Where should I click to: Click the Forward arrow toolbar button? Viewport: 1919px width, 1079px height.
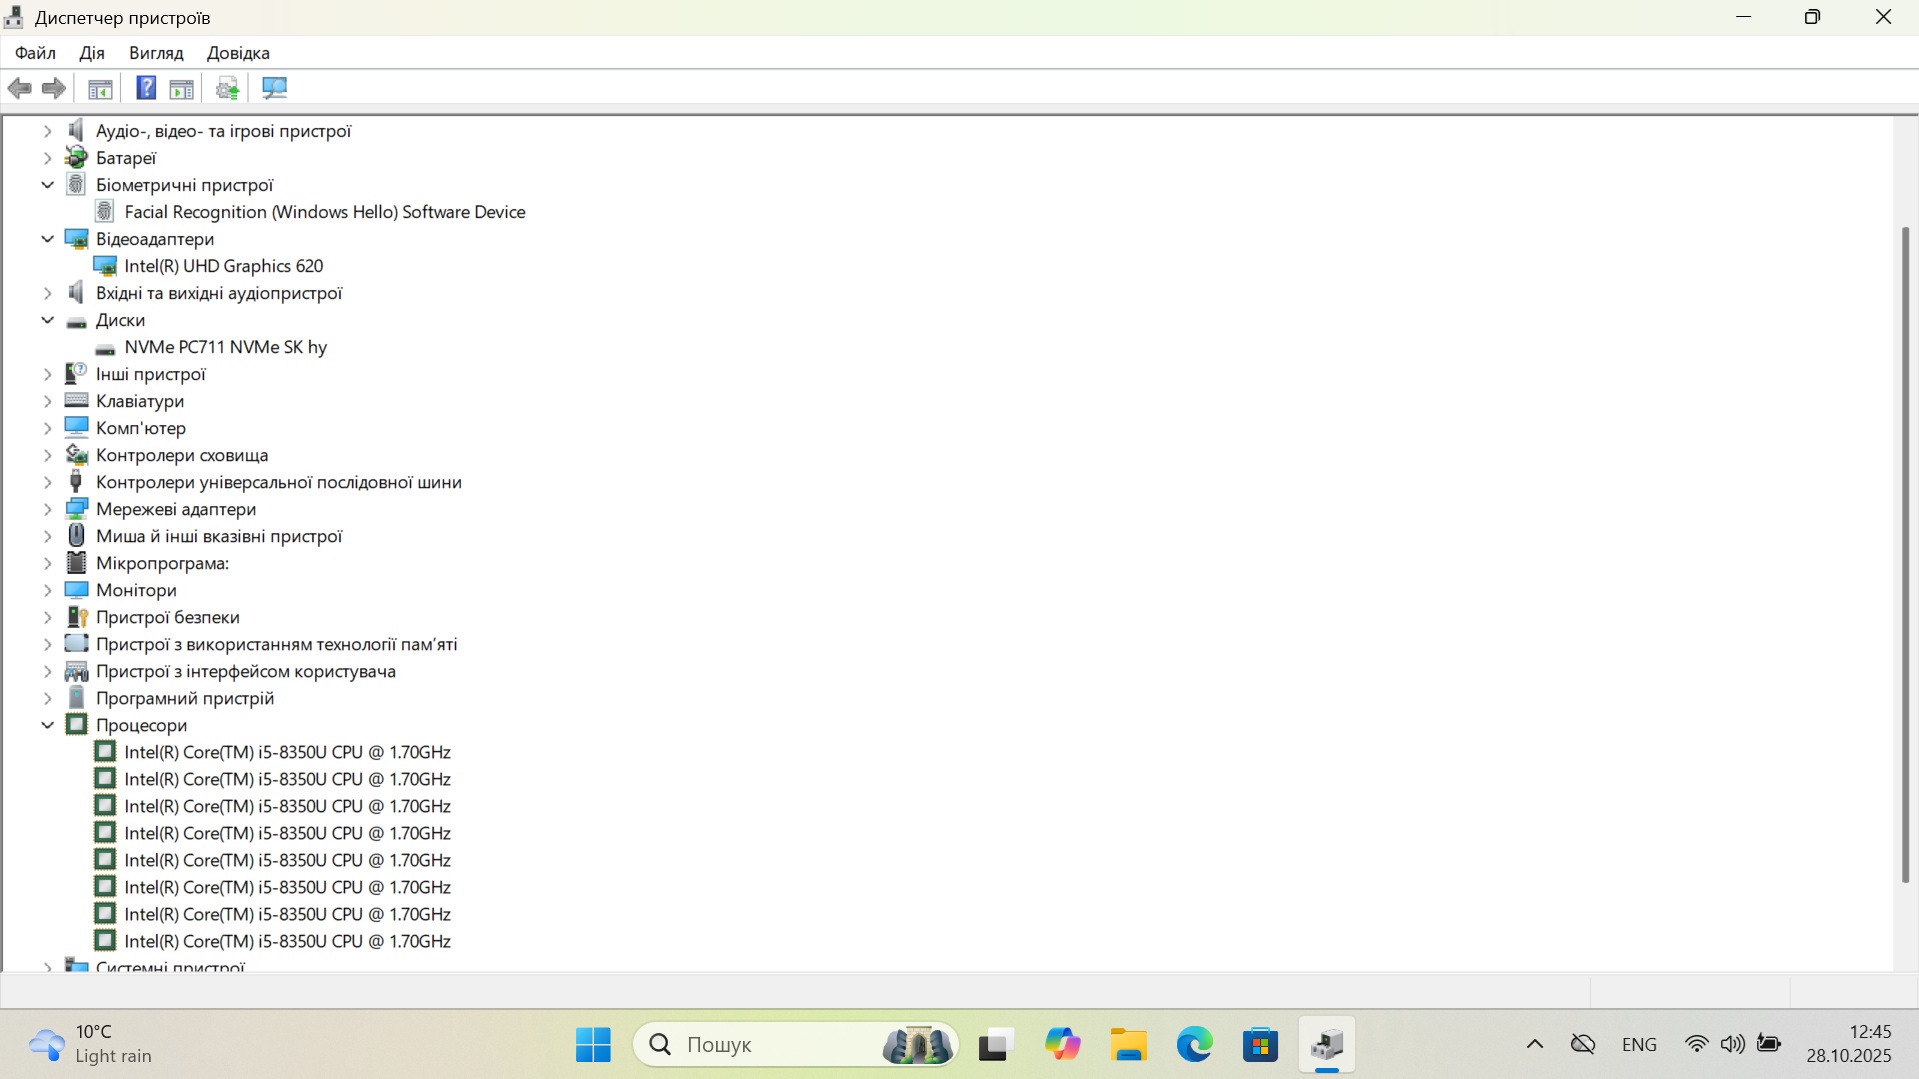[54, 89]
